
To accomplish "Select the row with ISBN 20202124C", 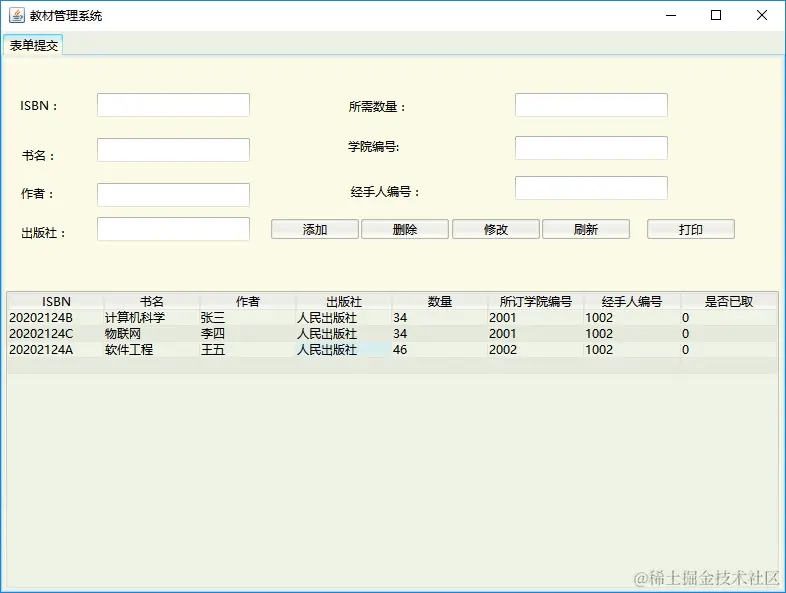I will pos(392,334).
